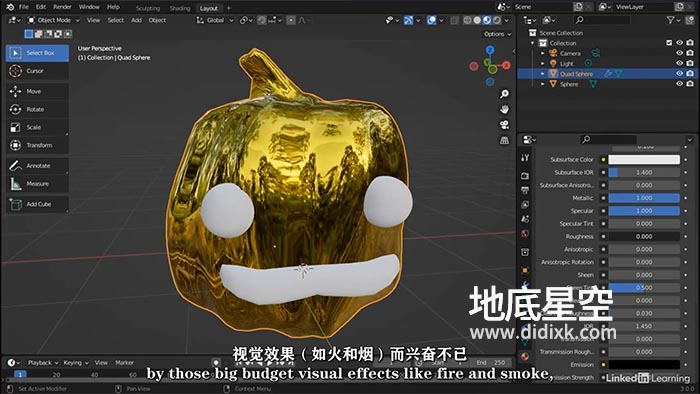Open the viewport Options dropdown

tap(497, 34)
